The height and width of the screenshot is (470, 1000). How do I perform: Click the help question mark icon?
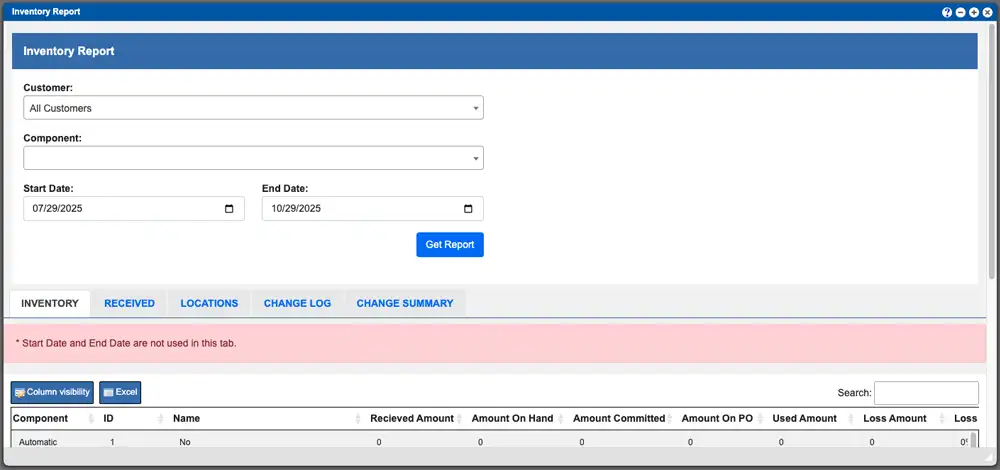[947, 12]
